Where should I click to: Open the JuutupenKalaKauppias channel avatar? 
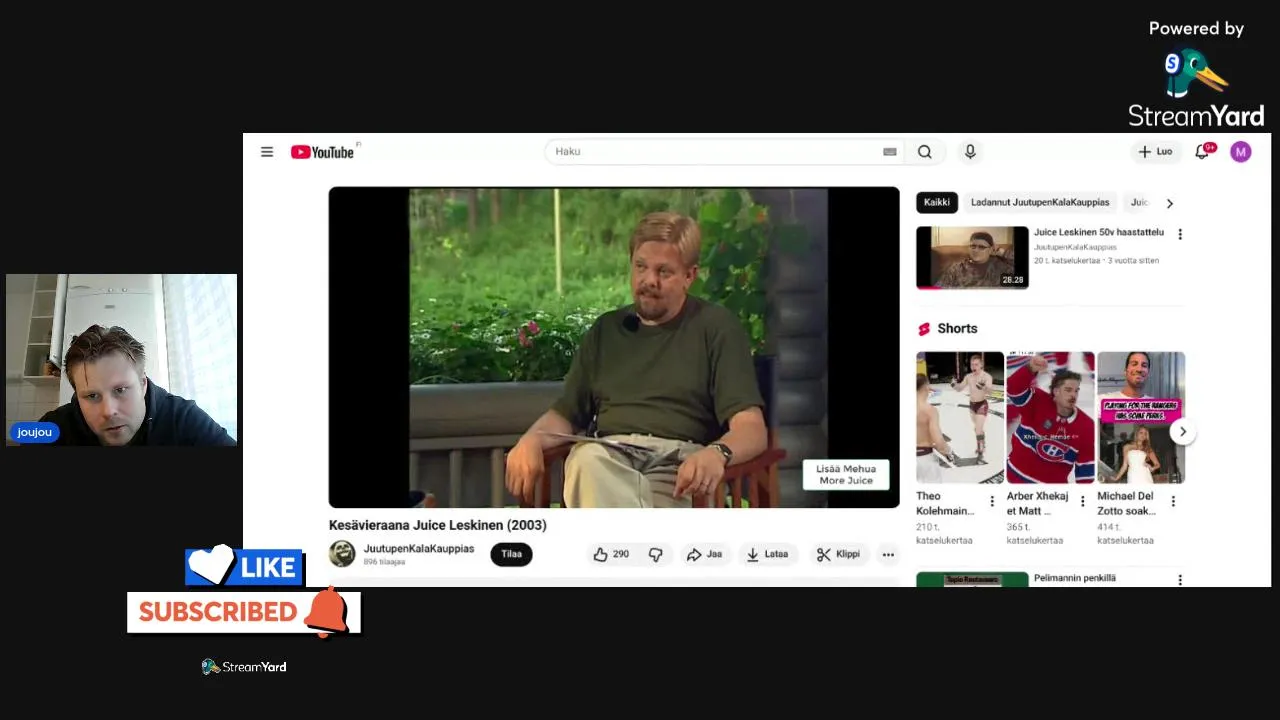pyautogui.click(x=342, y=554)
